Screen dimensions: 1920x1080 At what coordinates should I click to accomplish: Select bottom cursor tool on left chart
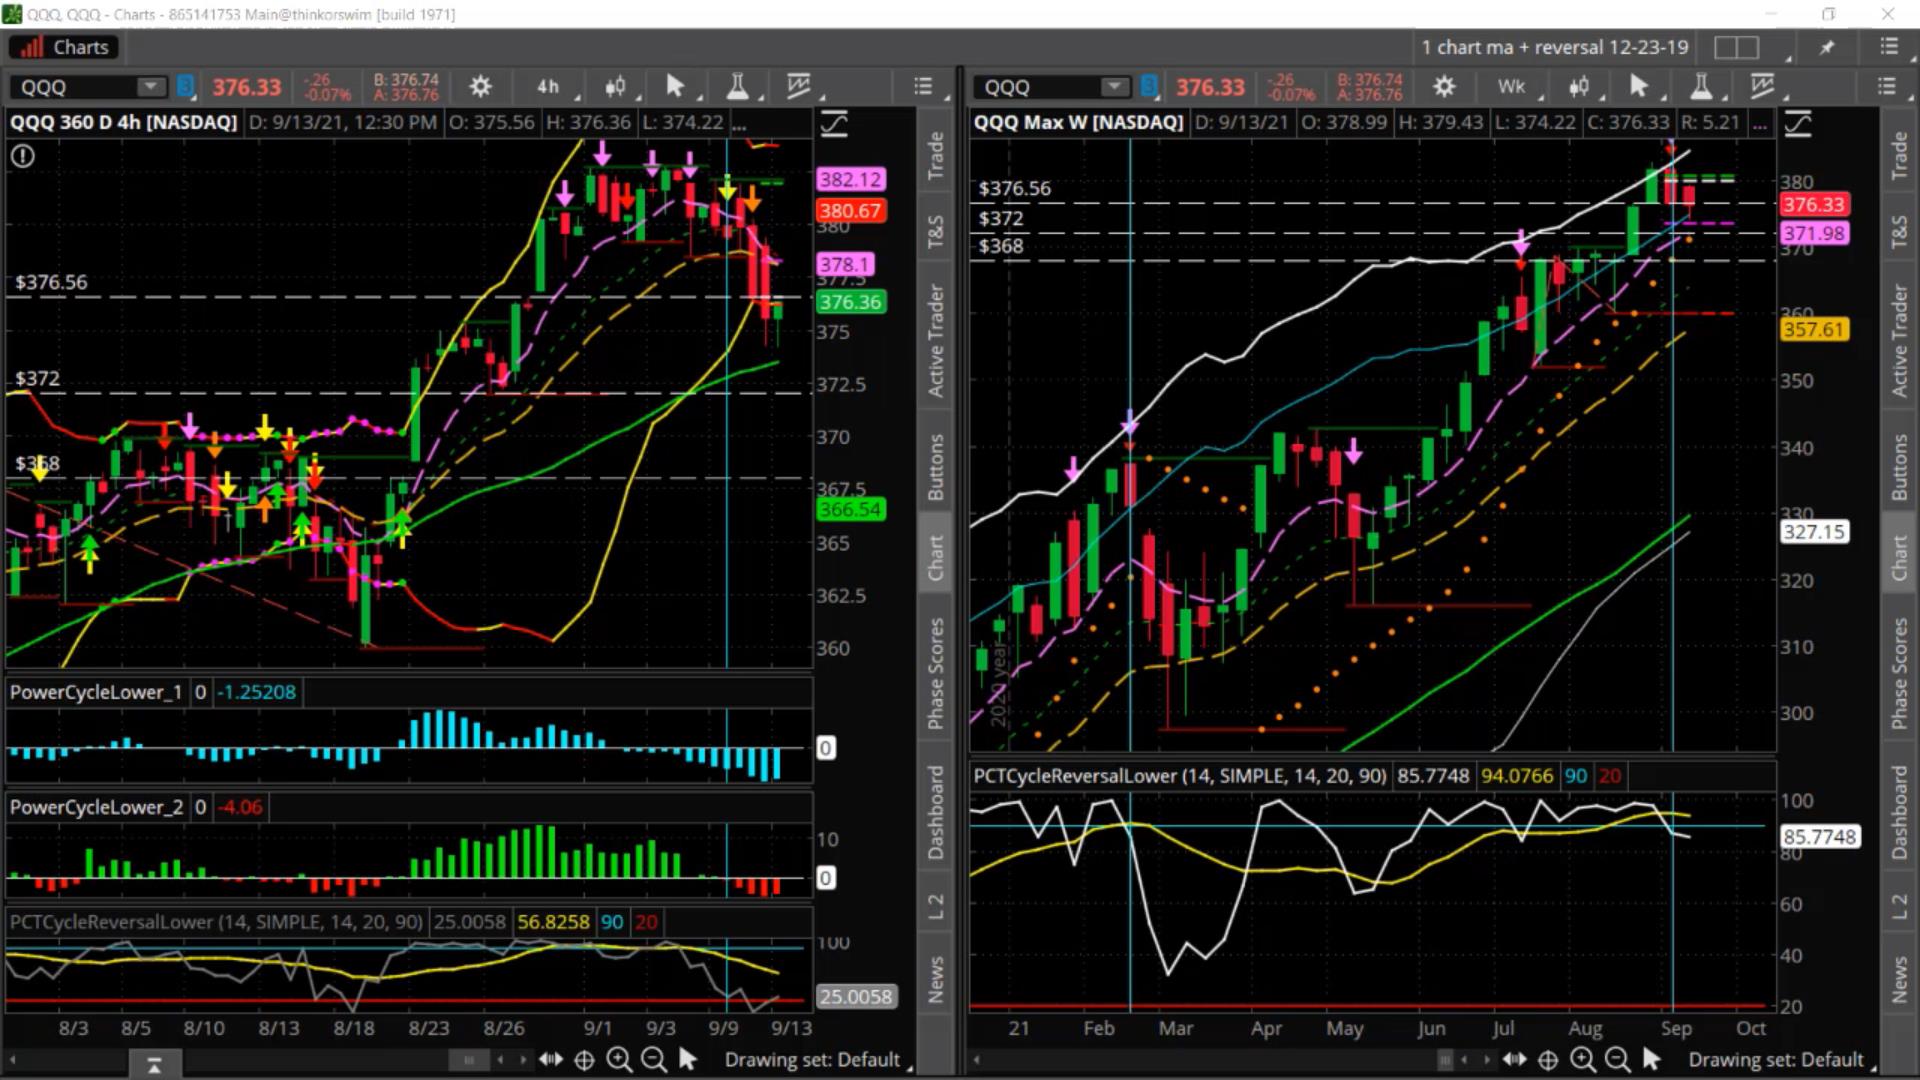687,1060
